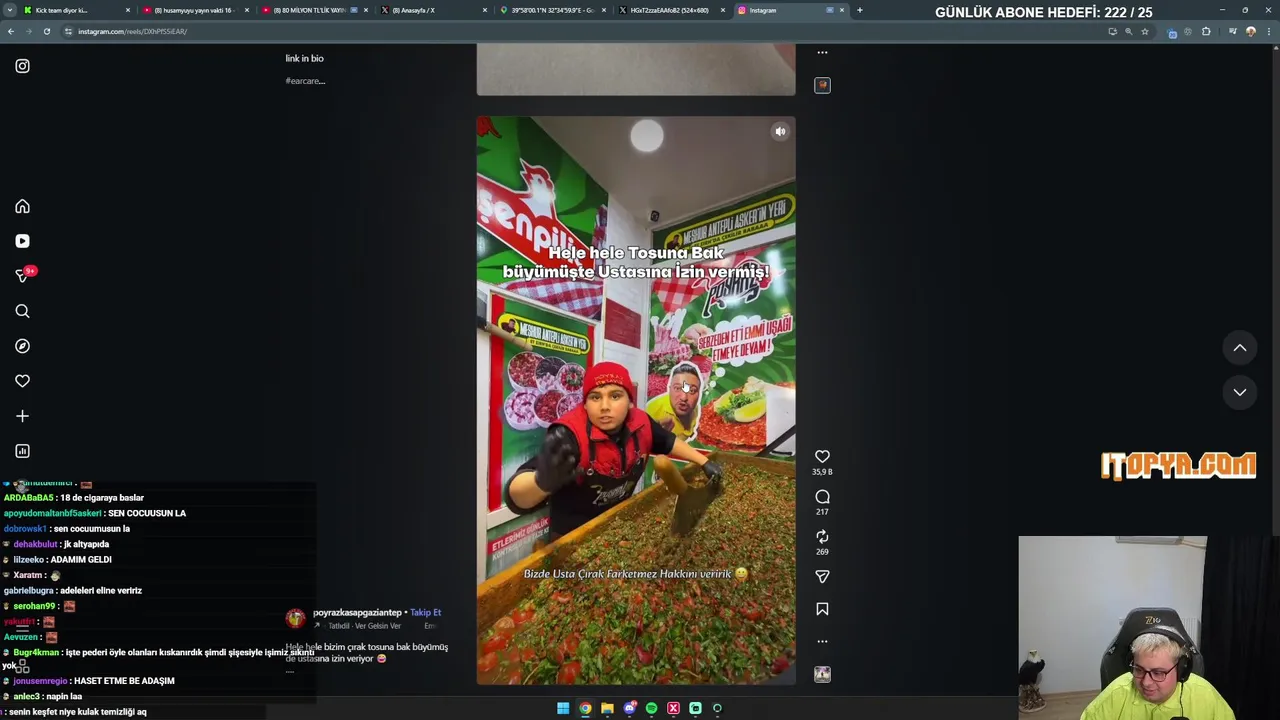This screenshot has width=1280, height=720.
Task: Expand the truncated reel caption dots
Action: pyautogui.click(x=289, y=672)
